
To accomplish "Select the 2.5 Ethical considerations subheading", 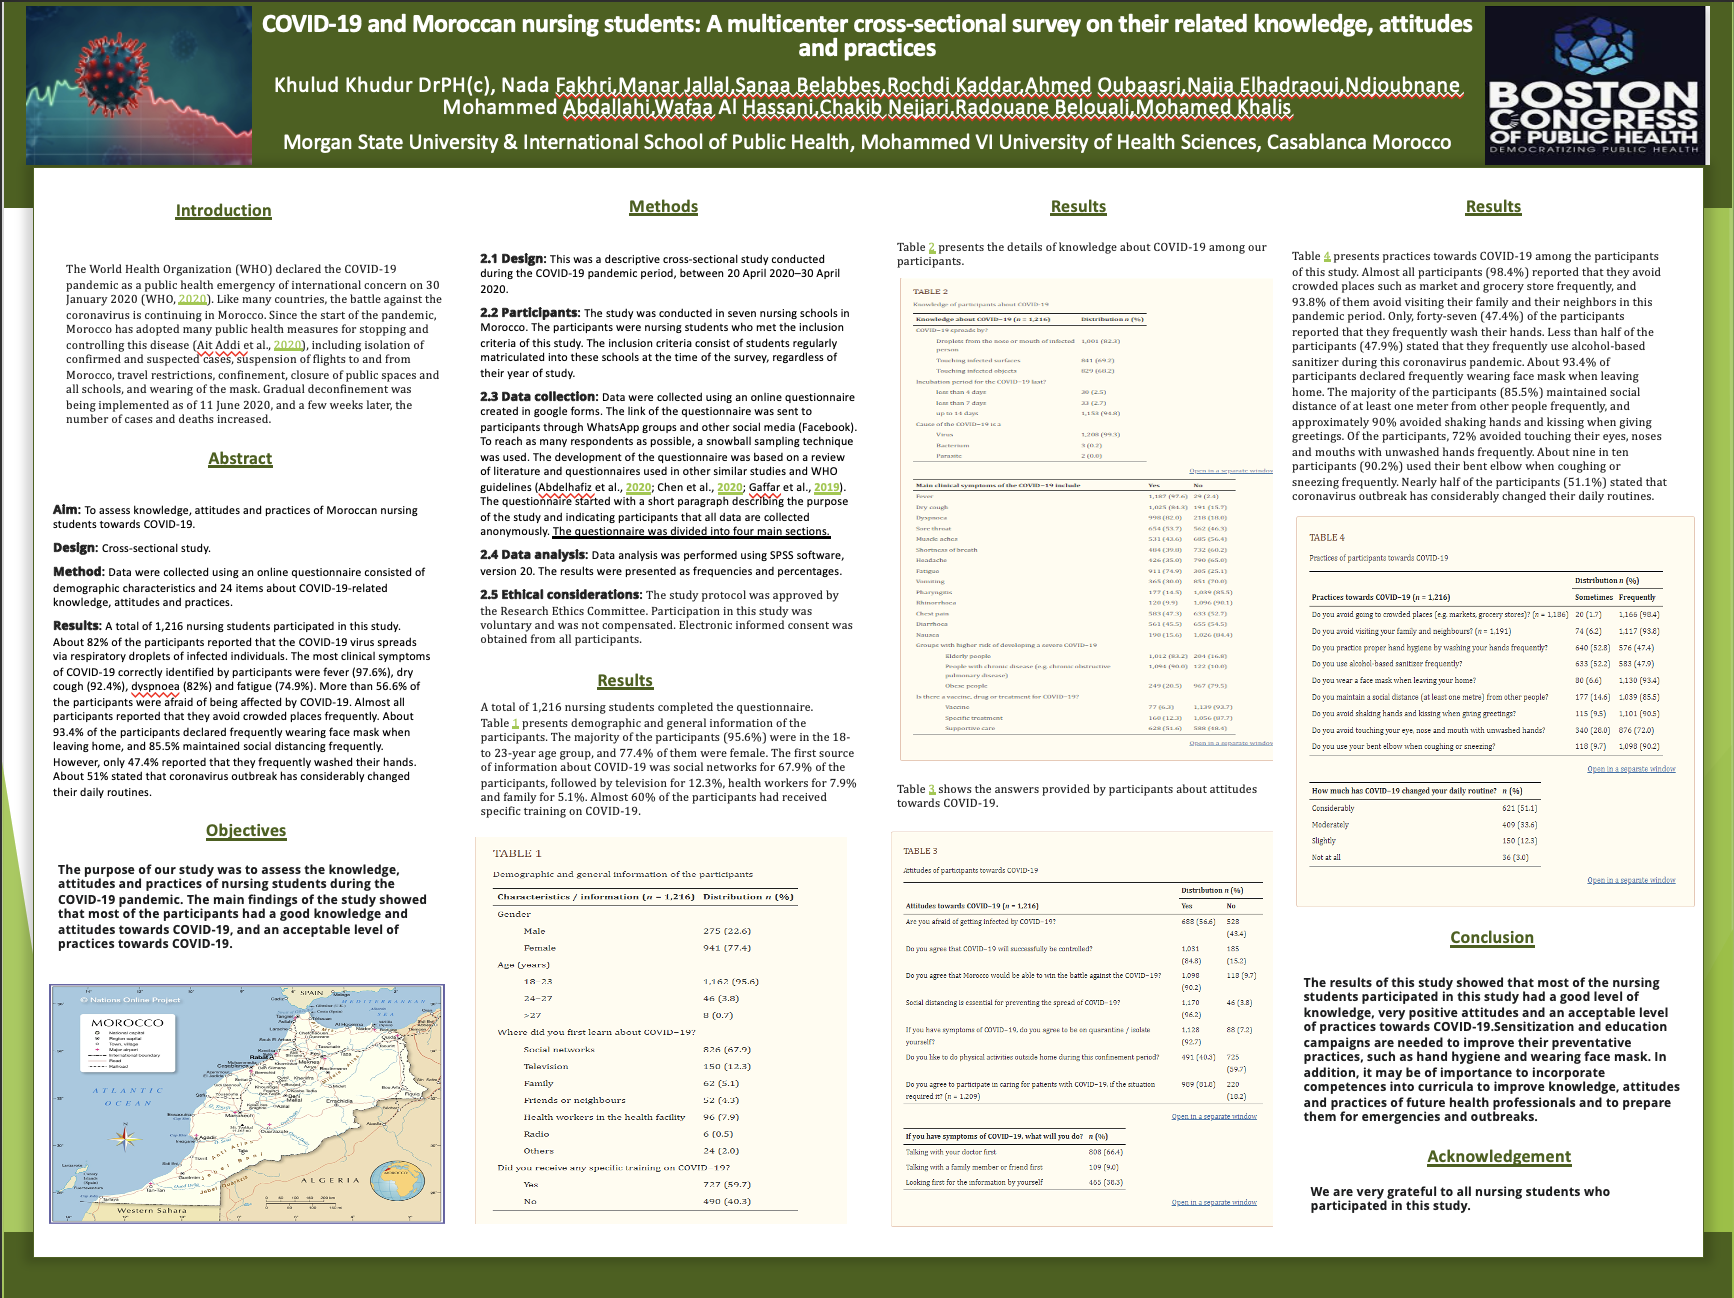I will 560,594.
